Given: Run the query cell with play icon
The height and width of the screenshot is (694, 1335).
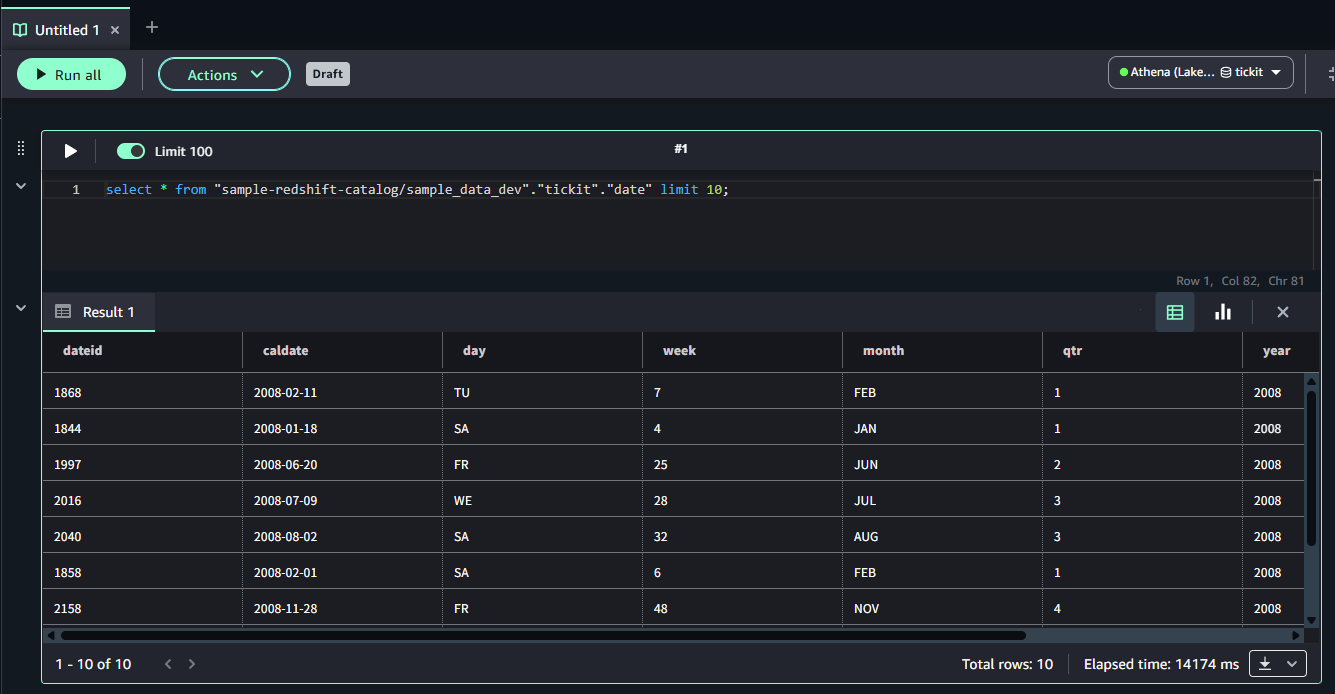Looking at the screenshot, I should click(70, 151).
